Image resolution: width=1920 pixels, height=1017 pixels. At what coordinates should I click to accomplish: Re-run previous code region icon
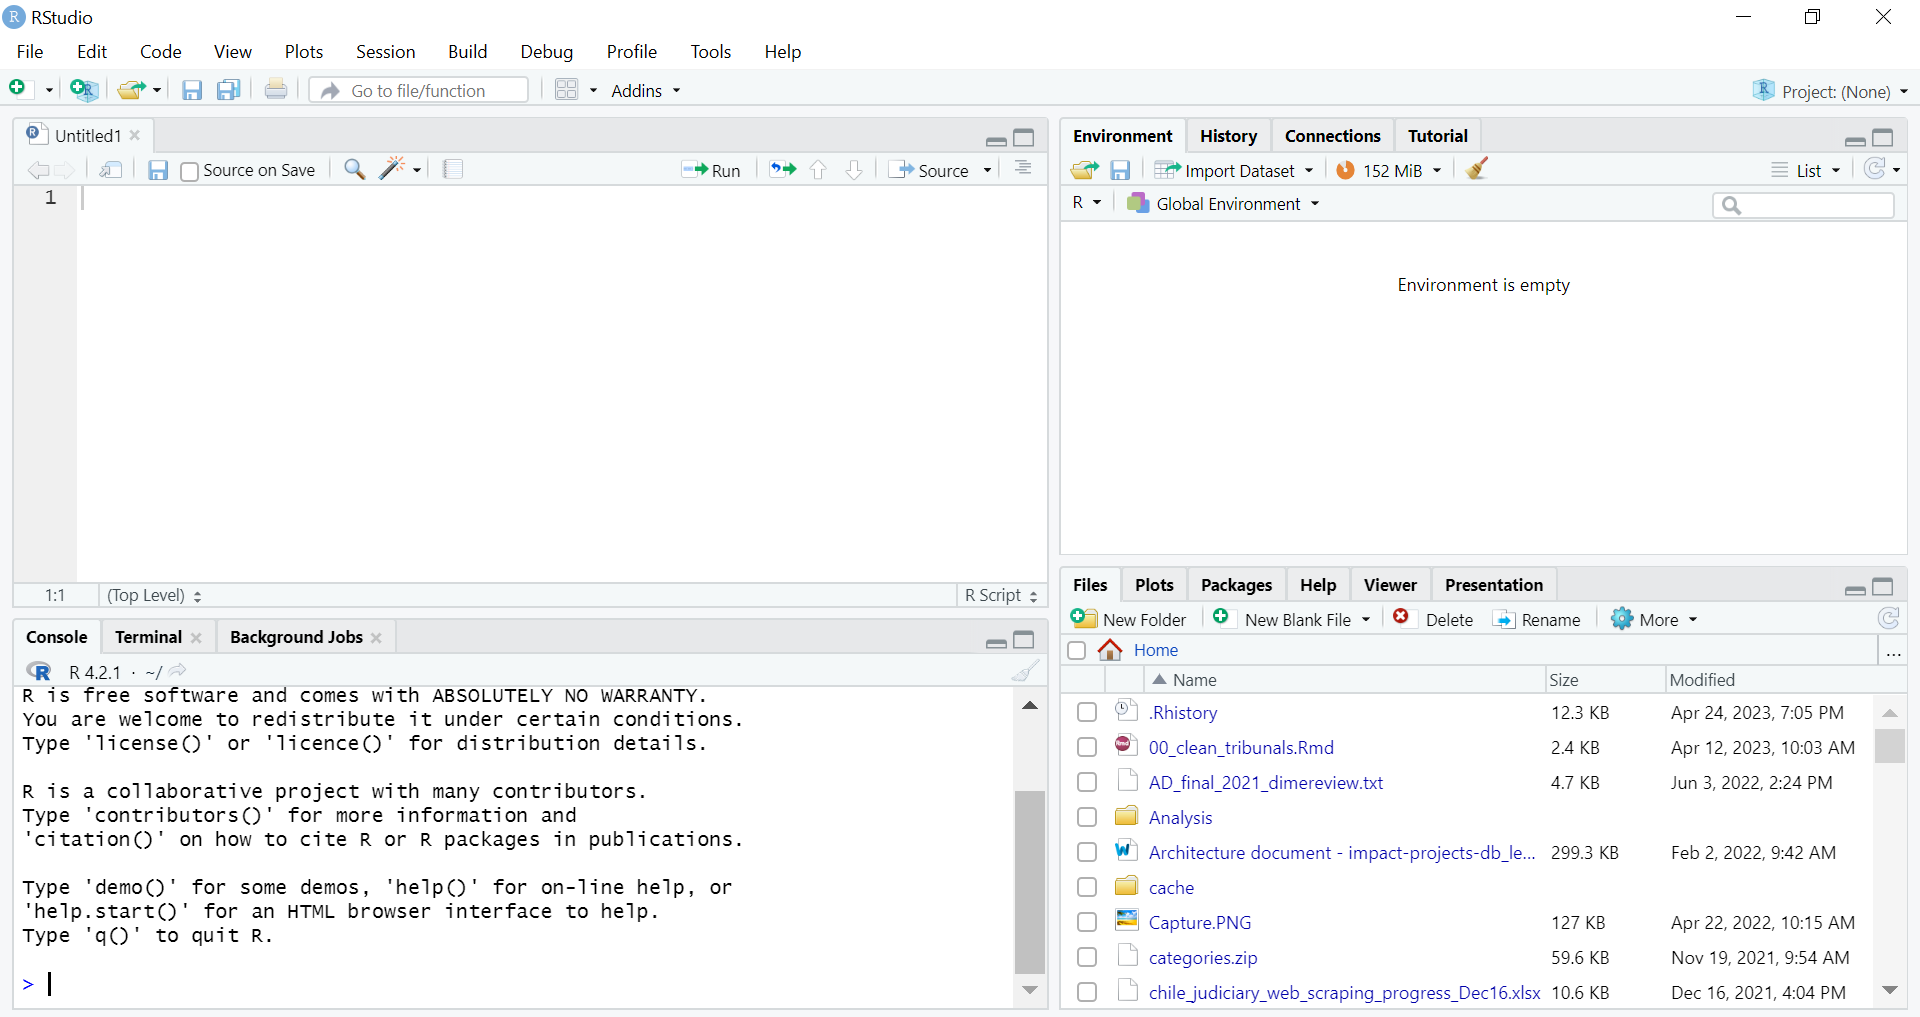(x=782, y=170)
